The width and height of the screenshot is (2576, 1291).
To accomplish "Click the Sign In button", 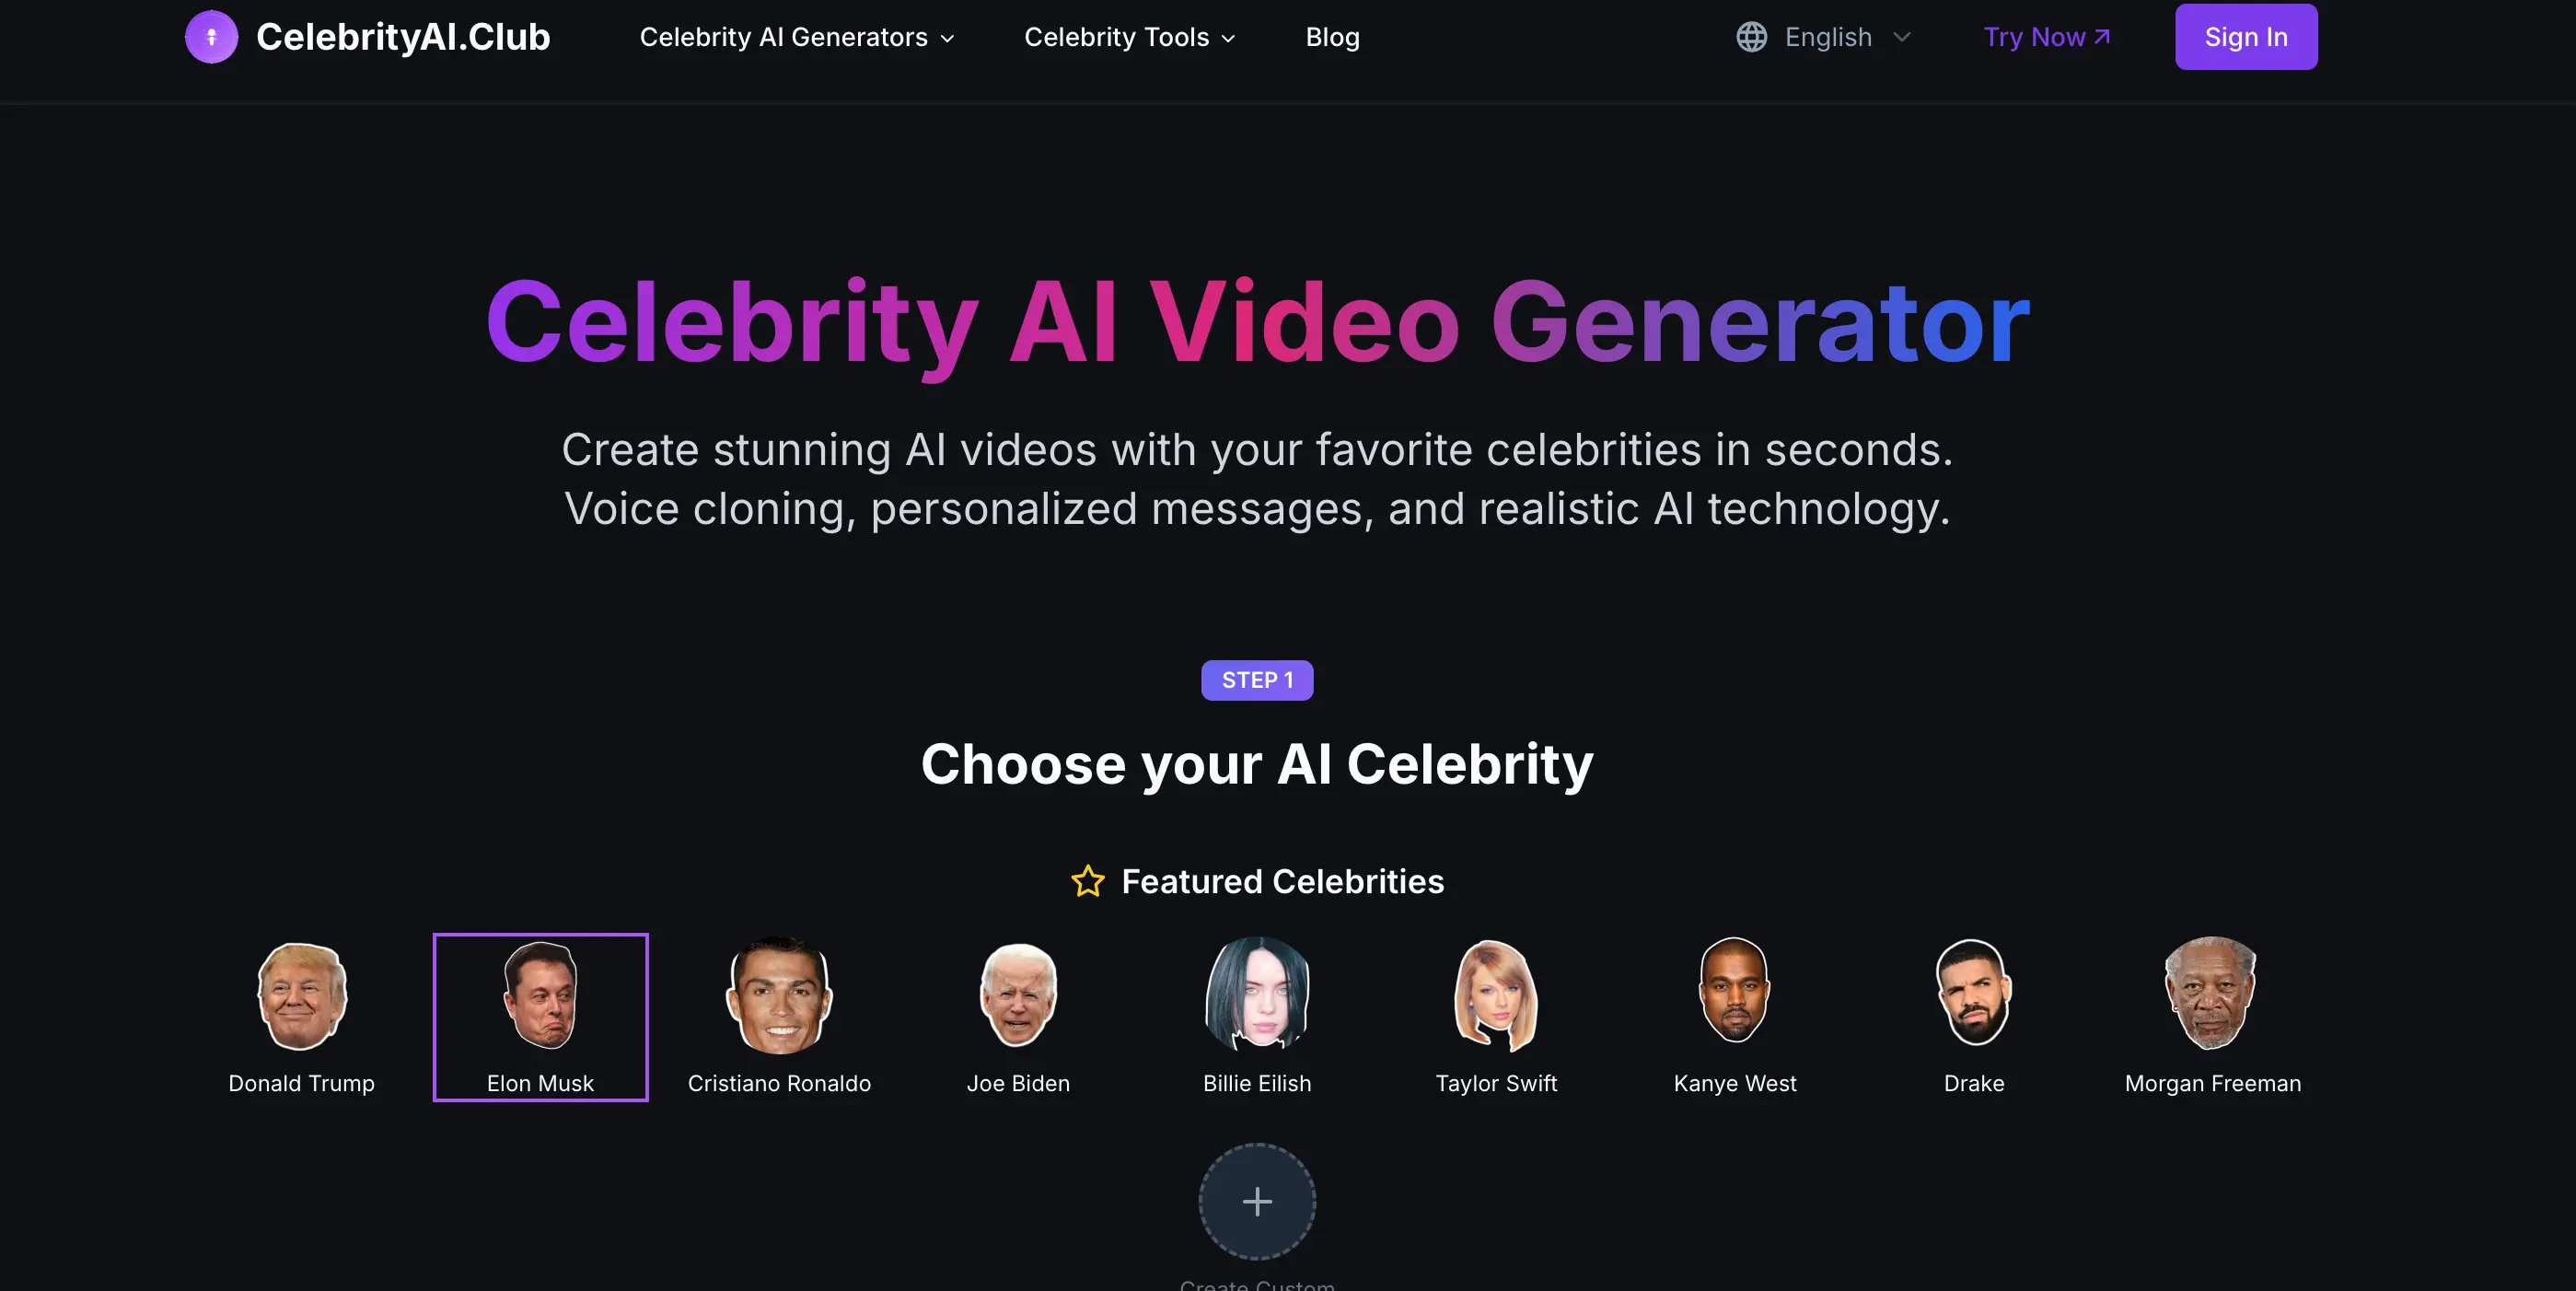I will pos(2246,37).
